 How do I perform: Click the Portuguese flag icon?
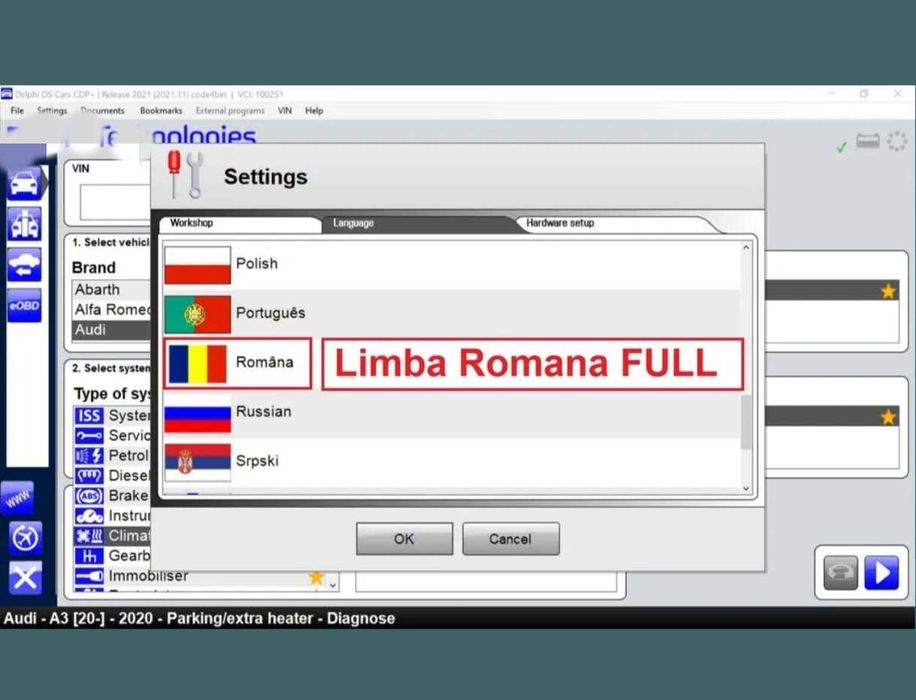click(x=197, y=314)
